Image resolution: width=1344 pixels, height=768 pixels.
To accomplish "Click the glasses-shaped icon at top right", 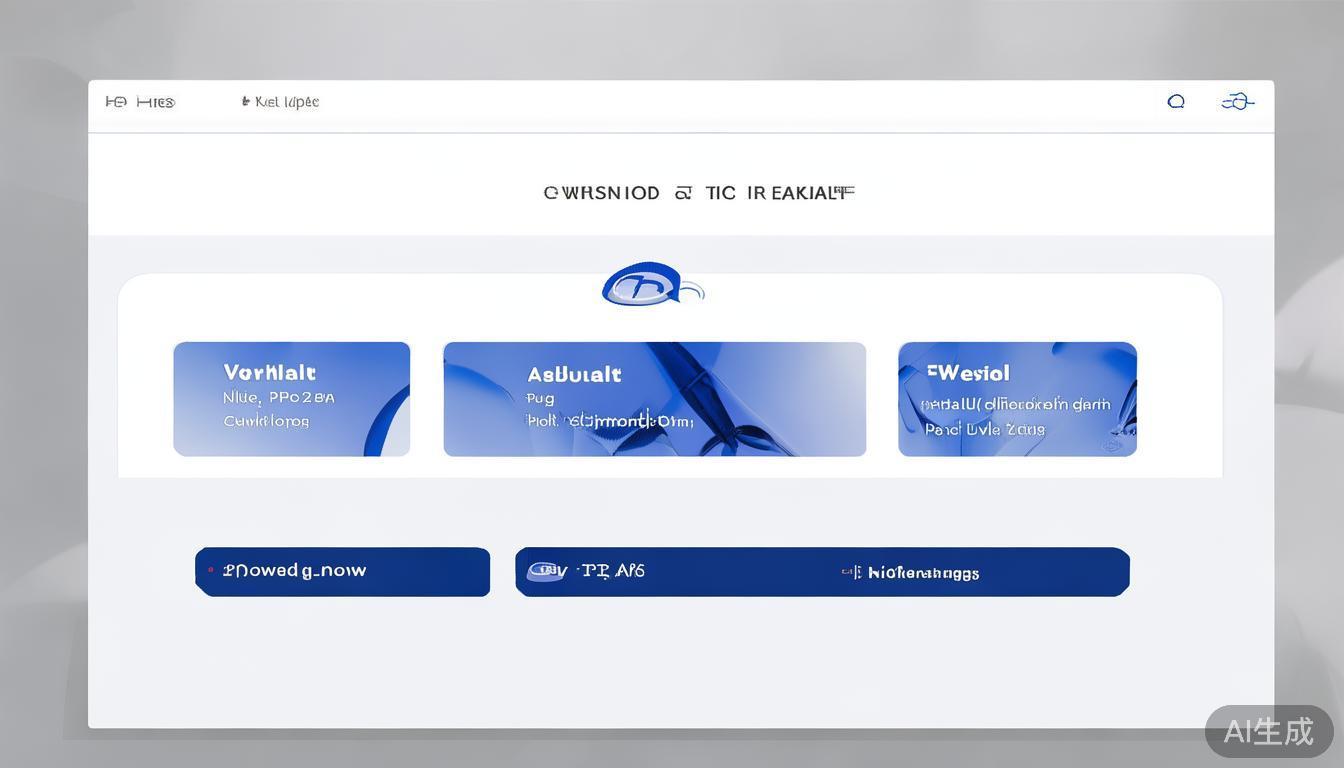I will [1237, 101].
